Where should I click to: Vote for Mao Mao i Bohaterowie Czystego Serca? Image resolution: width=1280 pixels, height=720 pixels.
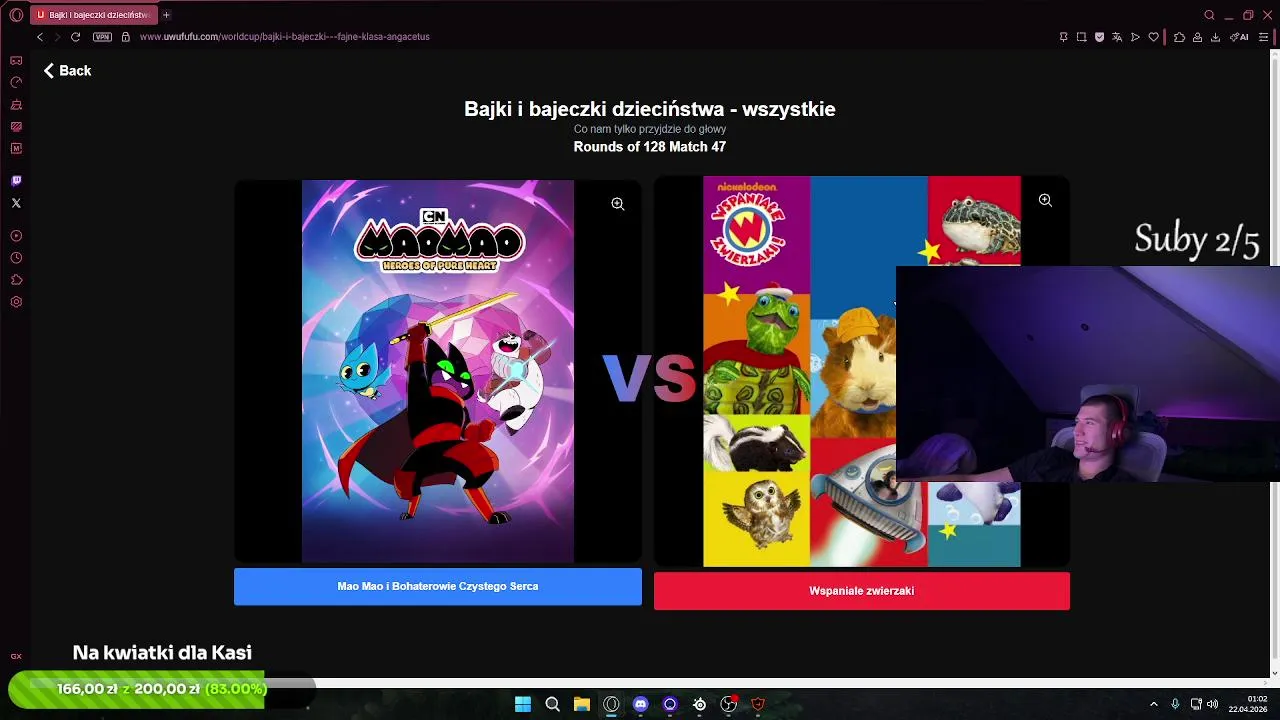click(438, 587)
